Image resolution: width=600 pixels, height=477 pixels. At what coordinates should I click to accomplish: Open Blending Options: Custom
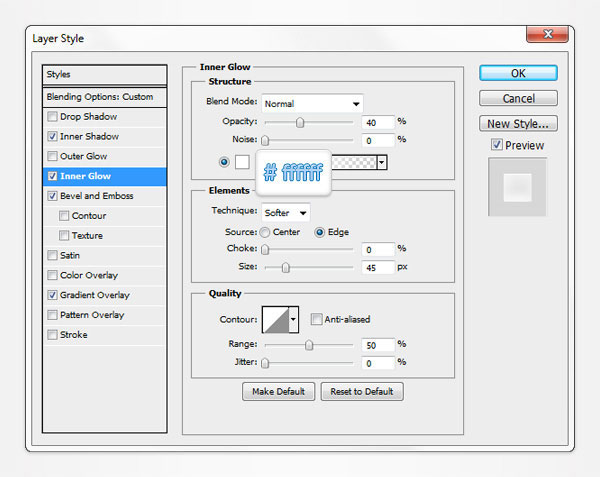point(104,97)
